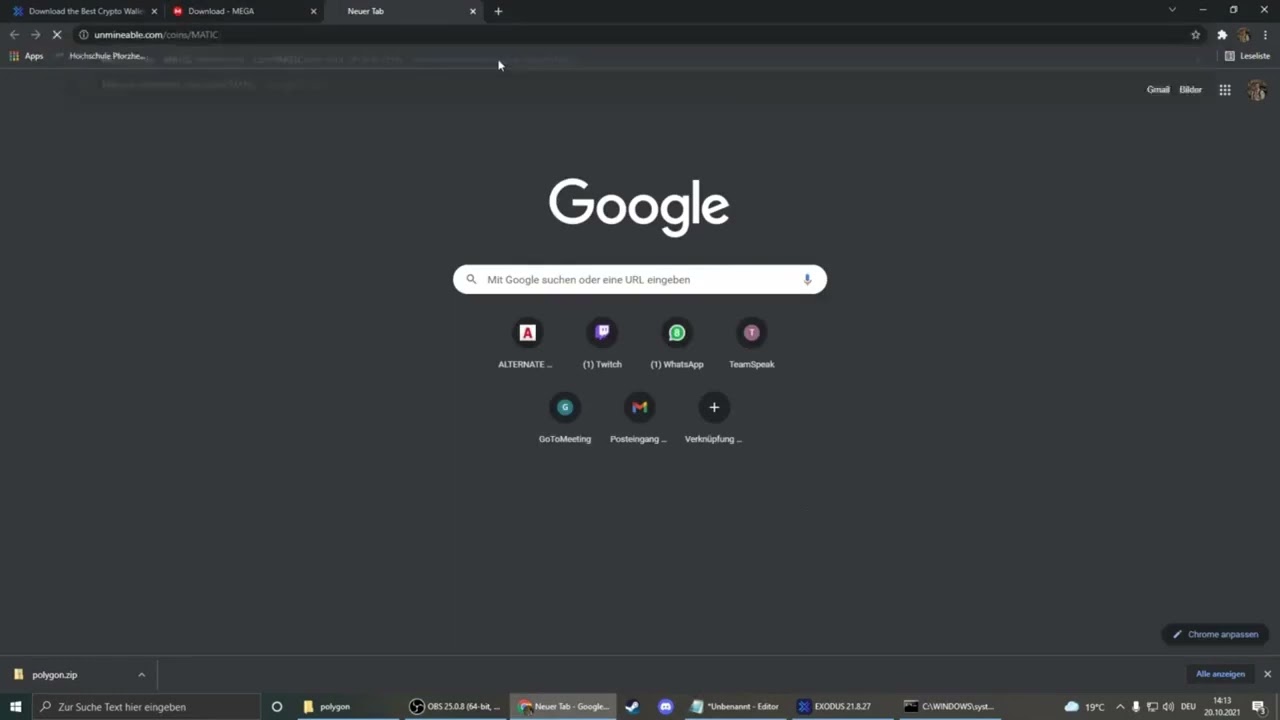Open the Gmail link
The width and height of the screenshot is (1280, 720).
coord(1158,90)
